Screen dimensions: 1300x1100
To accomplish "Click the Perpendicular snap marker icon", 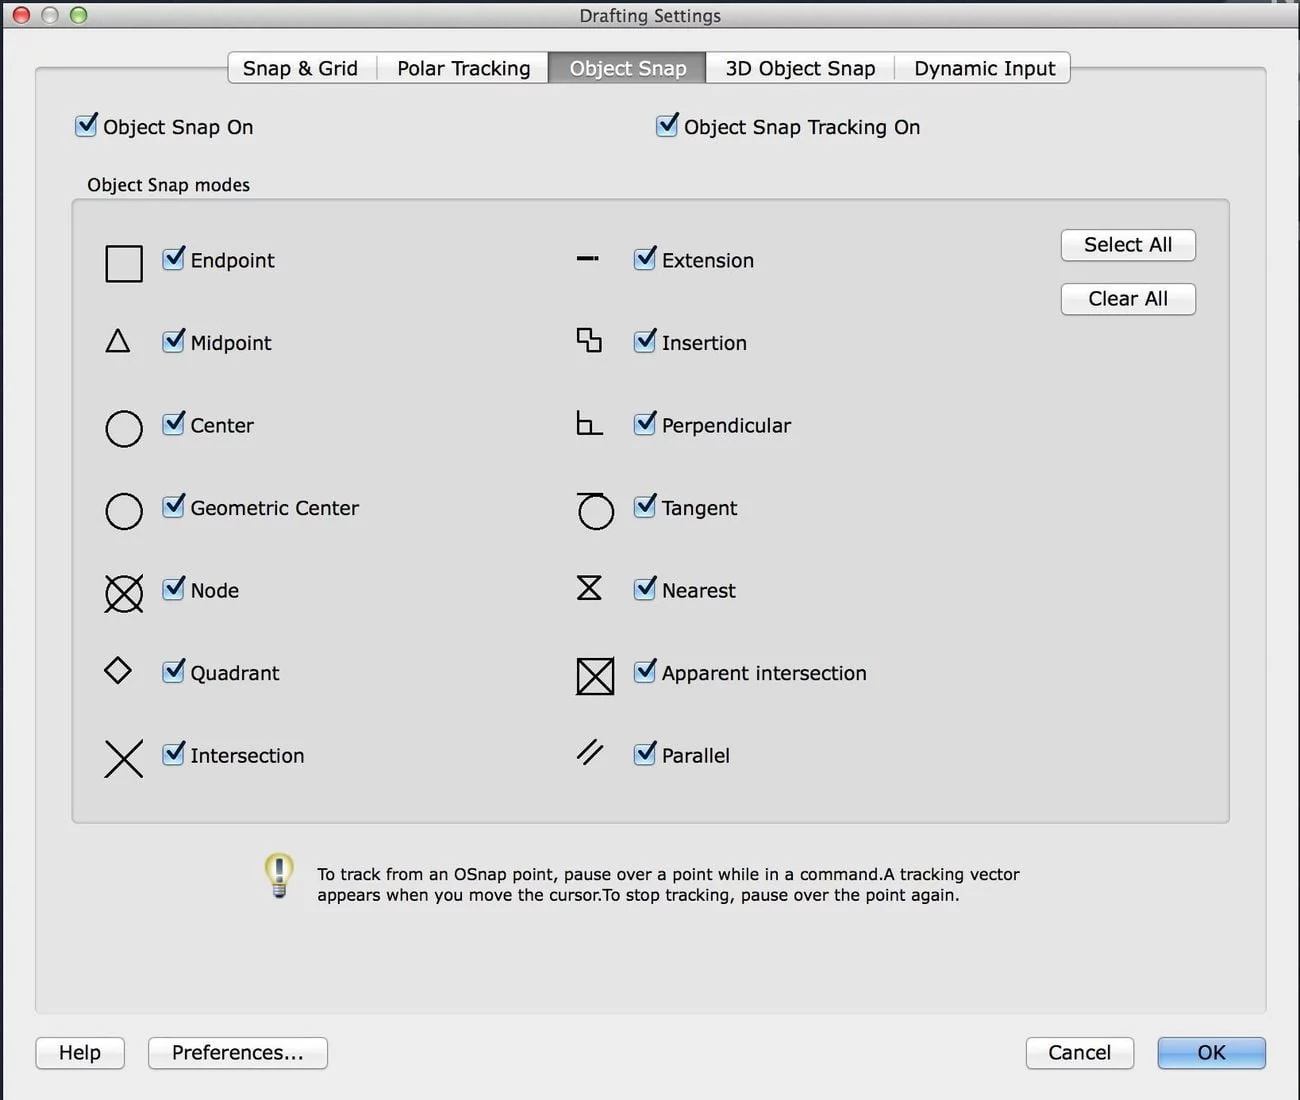I will click(589, 424).
